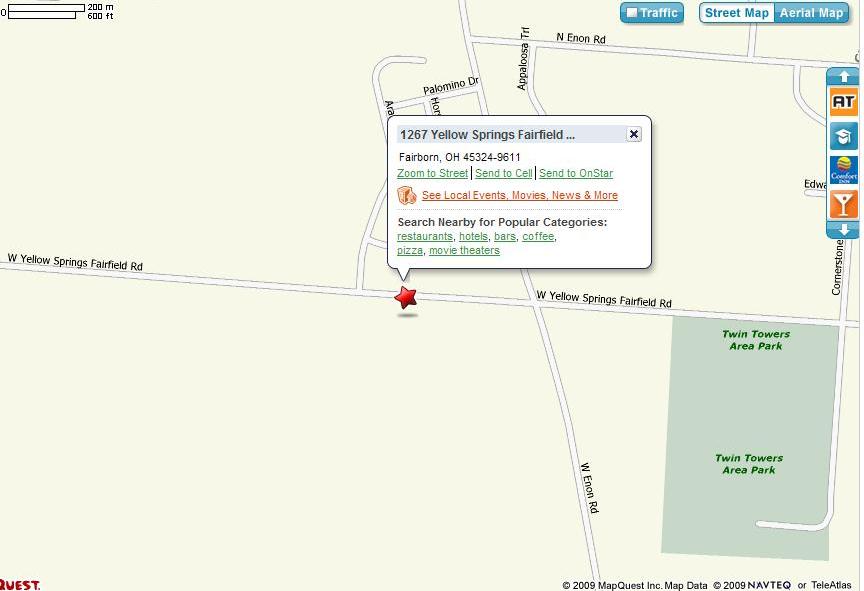Click the Zoom to Street link
Screen dimensions: 864x591
(433, 173)
